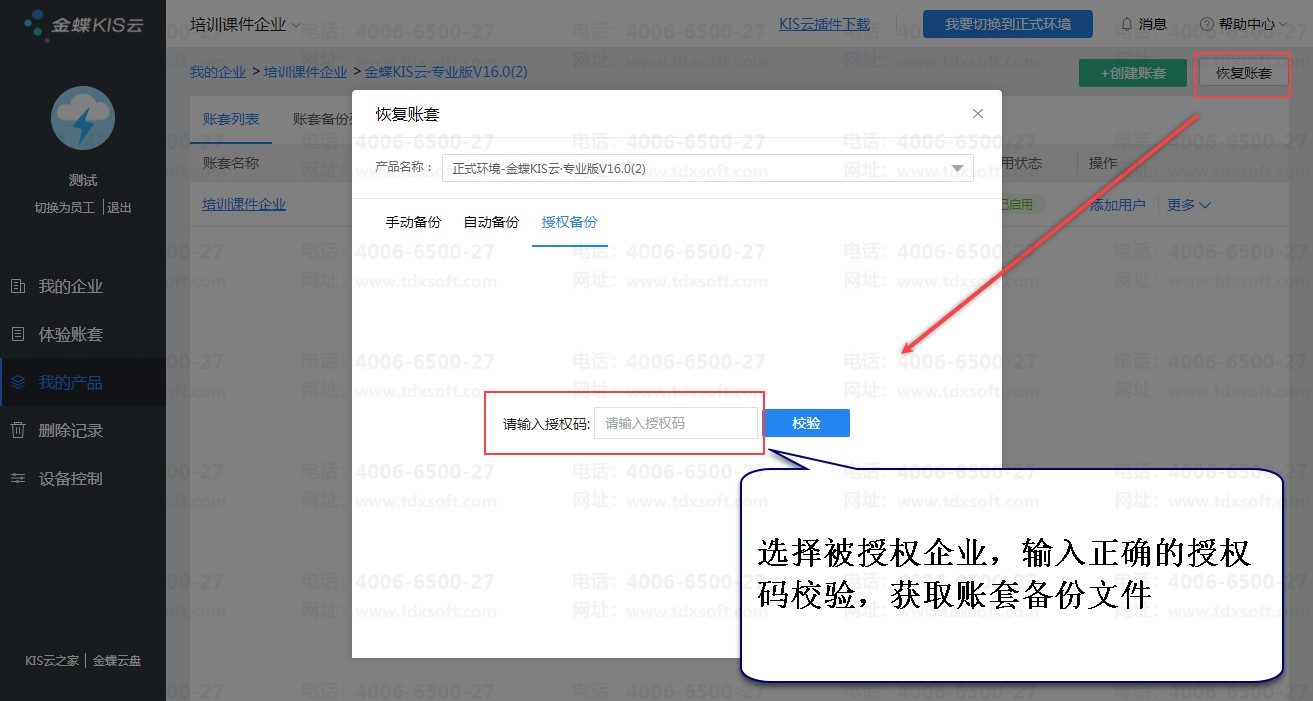The image size is (1313, 701).
Task: Open 体验账套 in the sidebar
Action: pyautogui.click(x=70, y=335)
